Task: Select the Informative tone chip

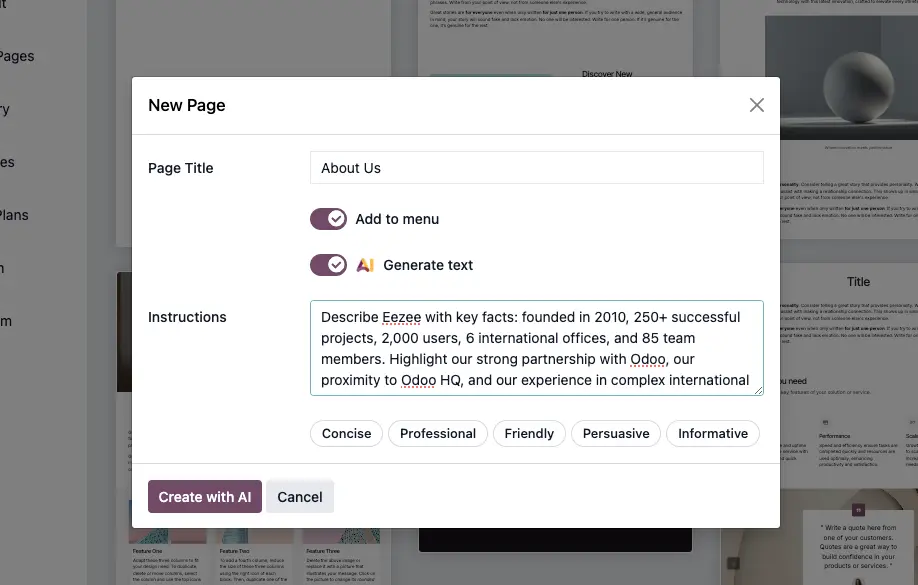Action: pyautogui.click(x=712, y=433)
